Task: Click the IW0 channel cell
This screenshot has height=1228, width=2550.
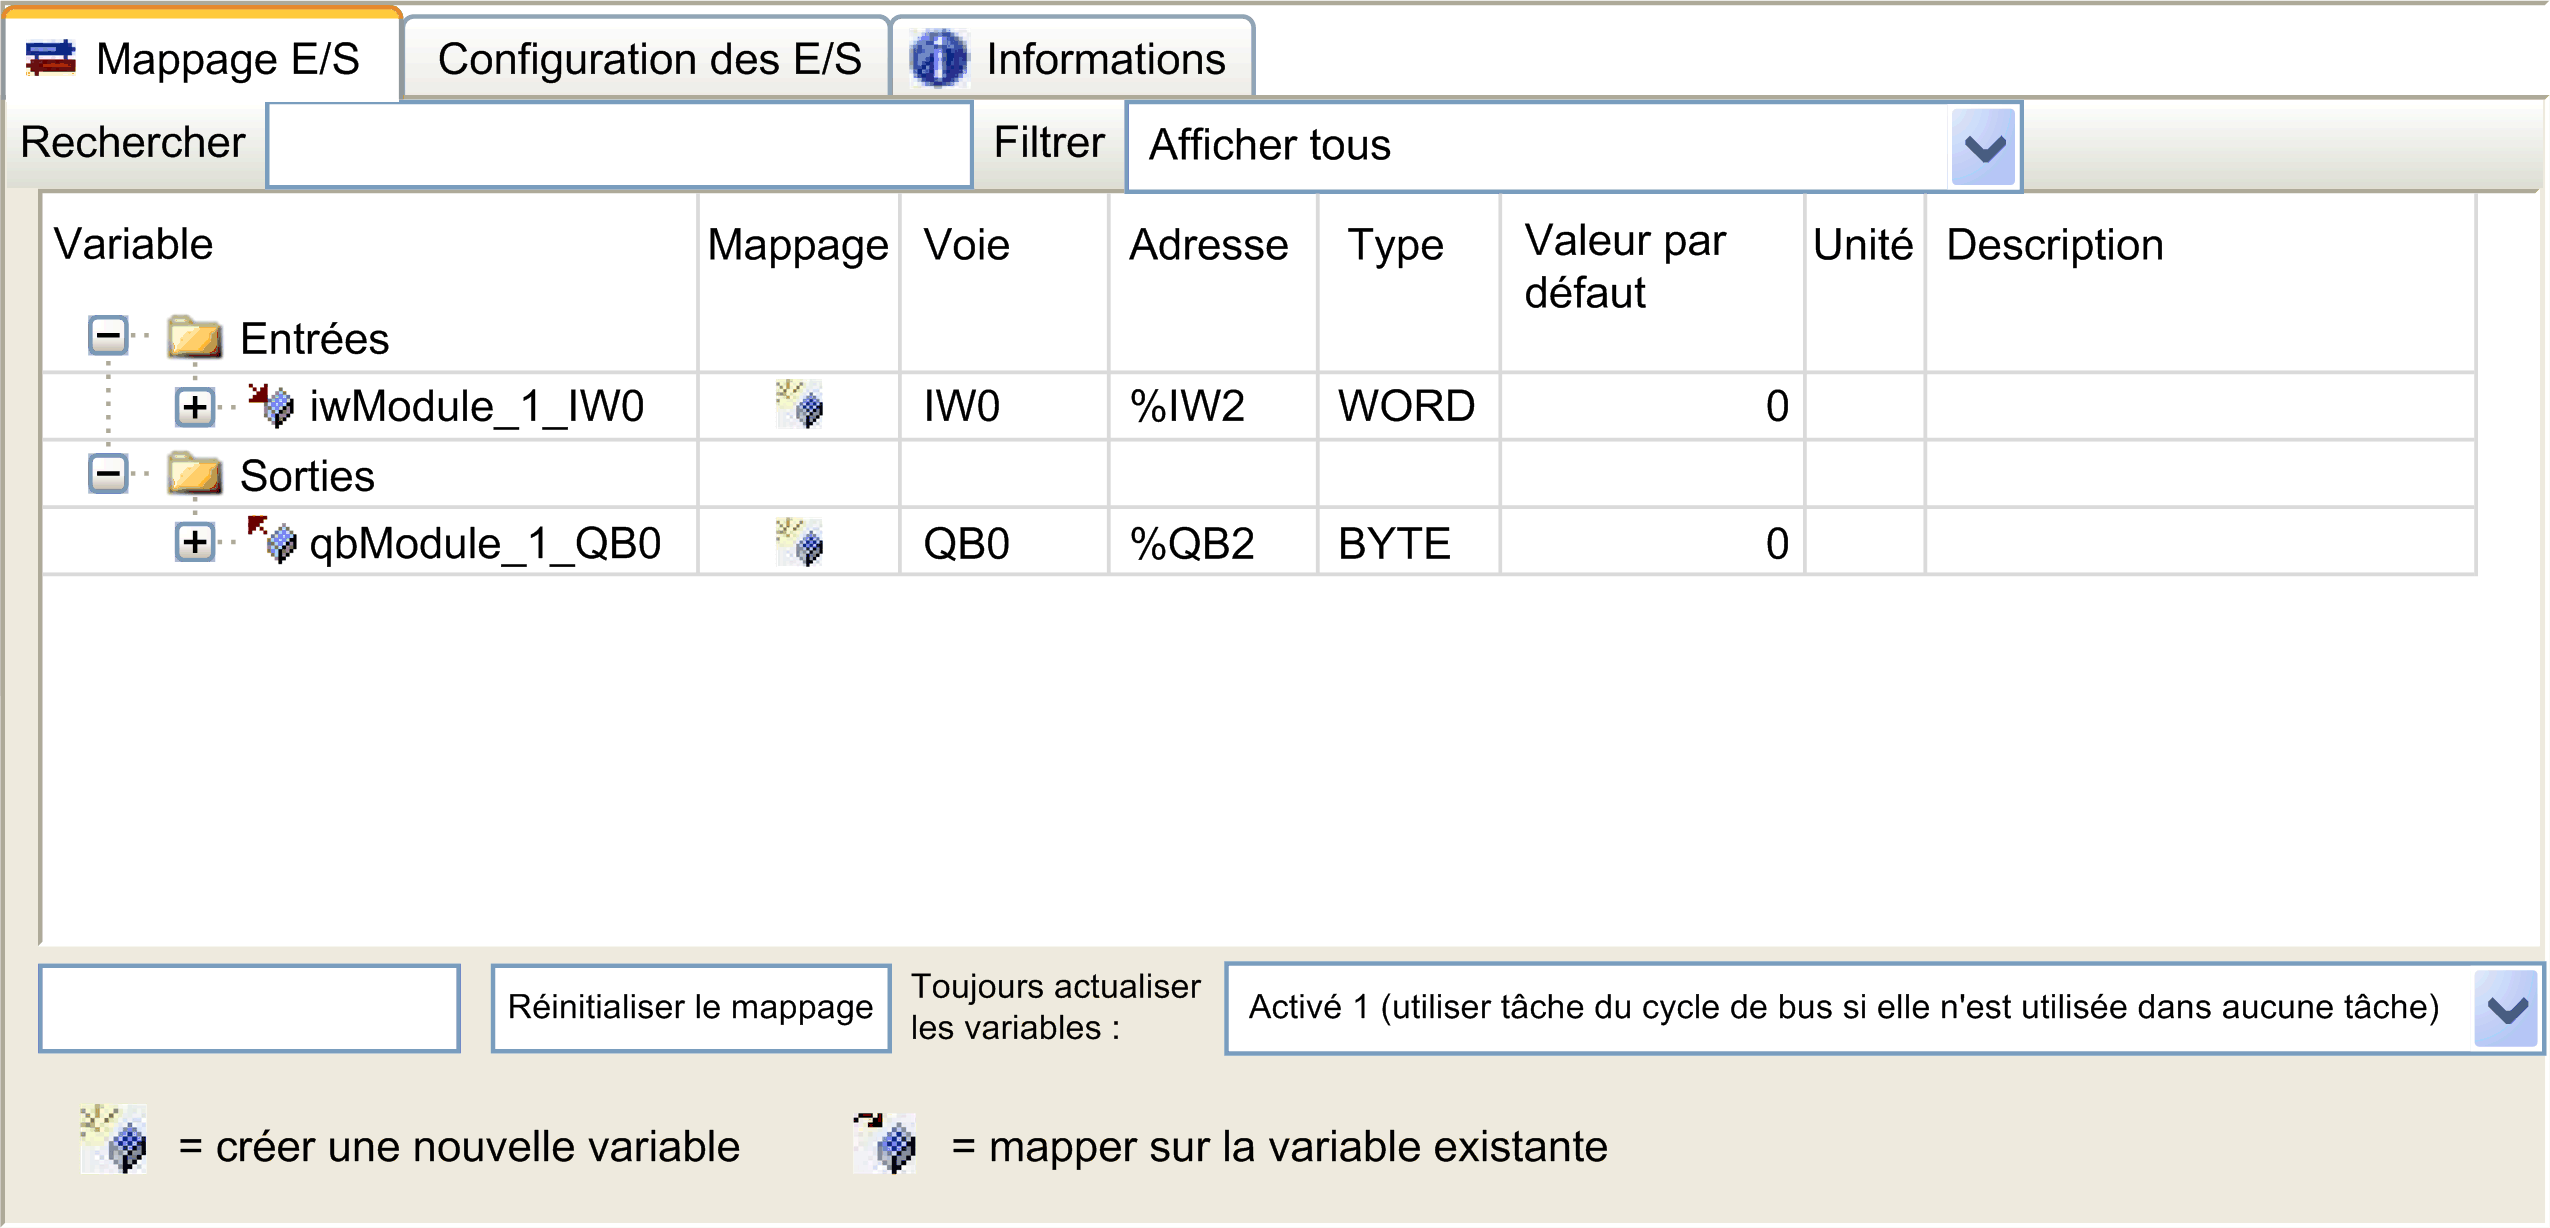Action: [1004, 406]
